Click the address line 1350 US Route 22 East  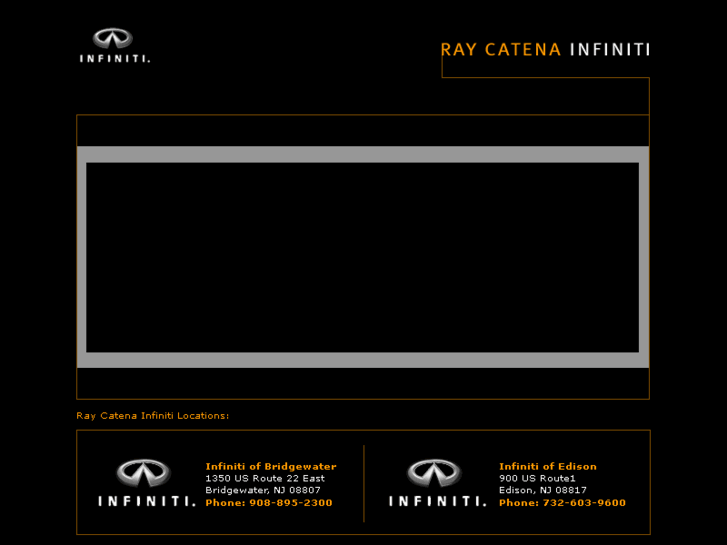click(265, 478)
